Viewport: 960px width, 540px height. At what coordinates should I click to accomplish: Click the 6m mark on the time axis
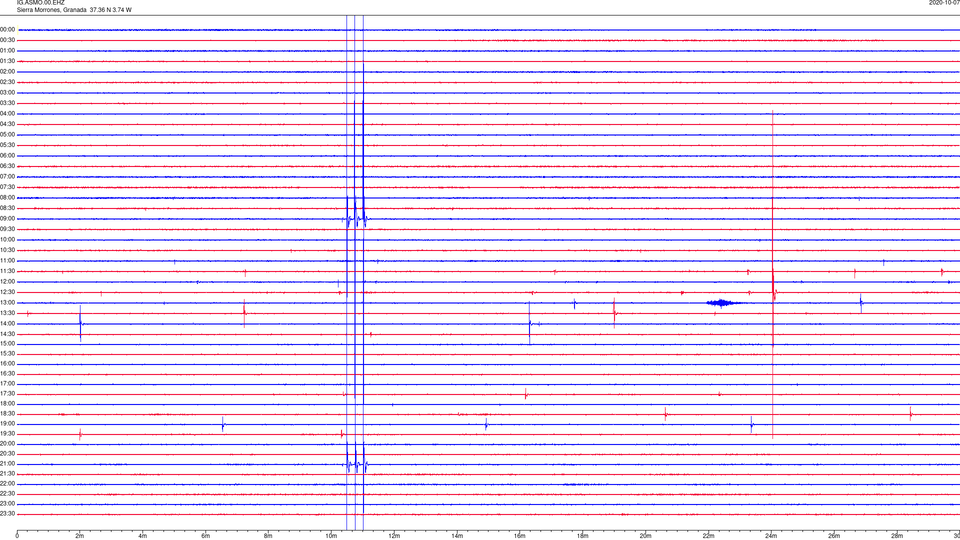206,536
